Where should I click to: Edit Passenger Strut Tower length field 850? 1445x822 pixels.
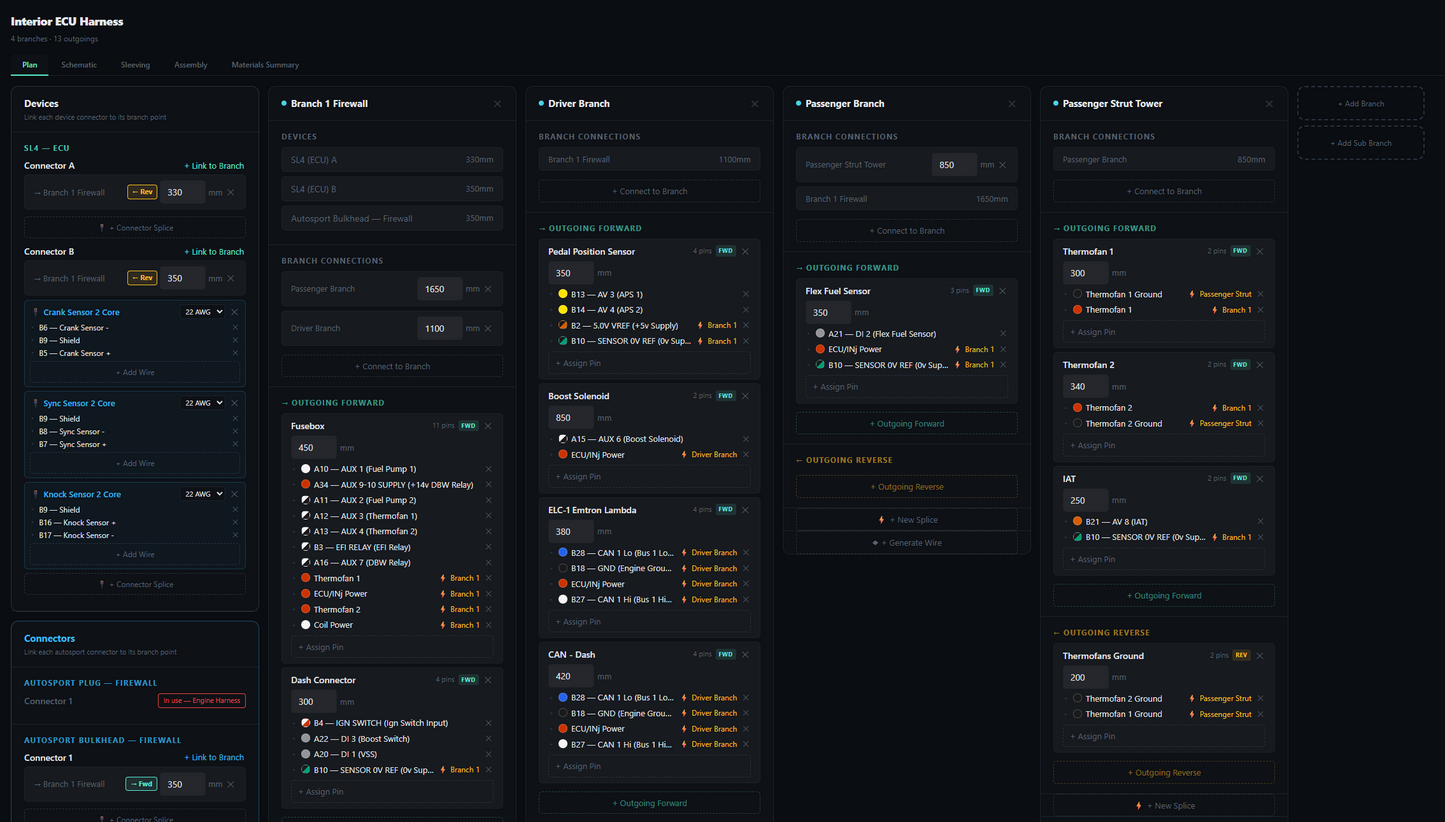[x=954, y=165]
